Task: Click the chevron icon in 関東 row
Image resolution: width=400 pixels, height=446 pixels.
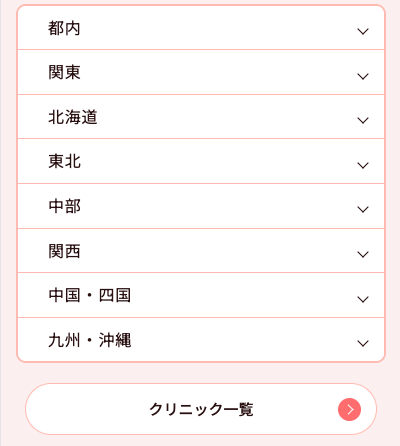Action: (x=363, y=76)
